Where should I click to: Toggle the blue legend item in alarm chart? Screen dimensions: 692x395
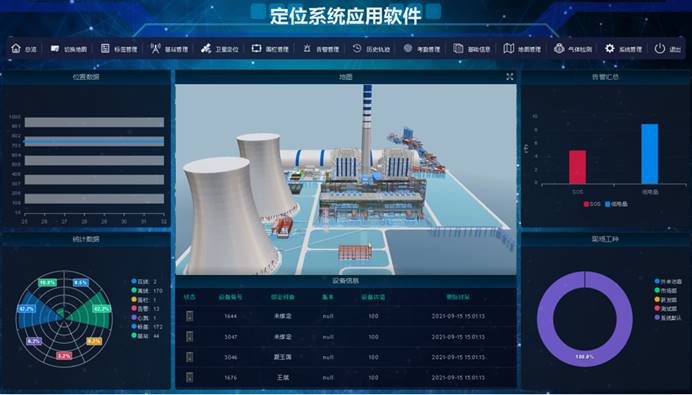(x=617, y=204)
